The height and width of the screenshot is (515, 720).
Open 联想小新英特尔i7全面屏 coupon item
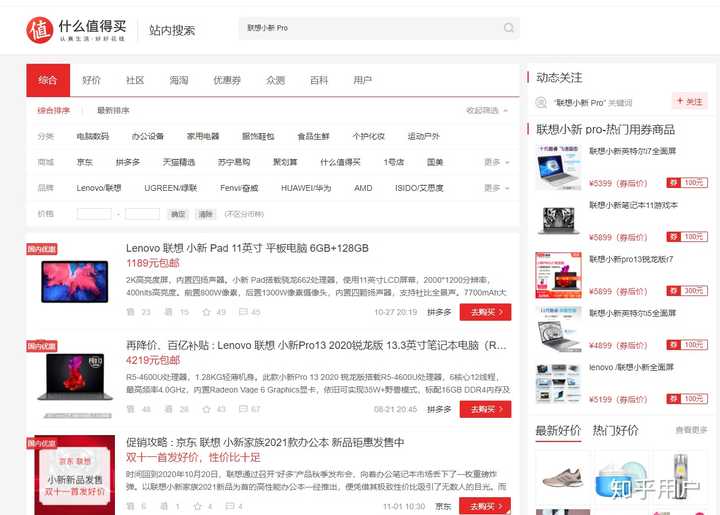pyautogui.click(x=632, y=151)
